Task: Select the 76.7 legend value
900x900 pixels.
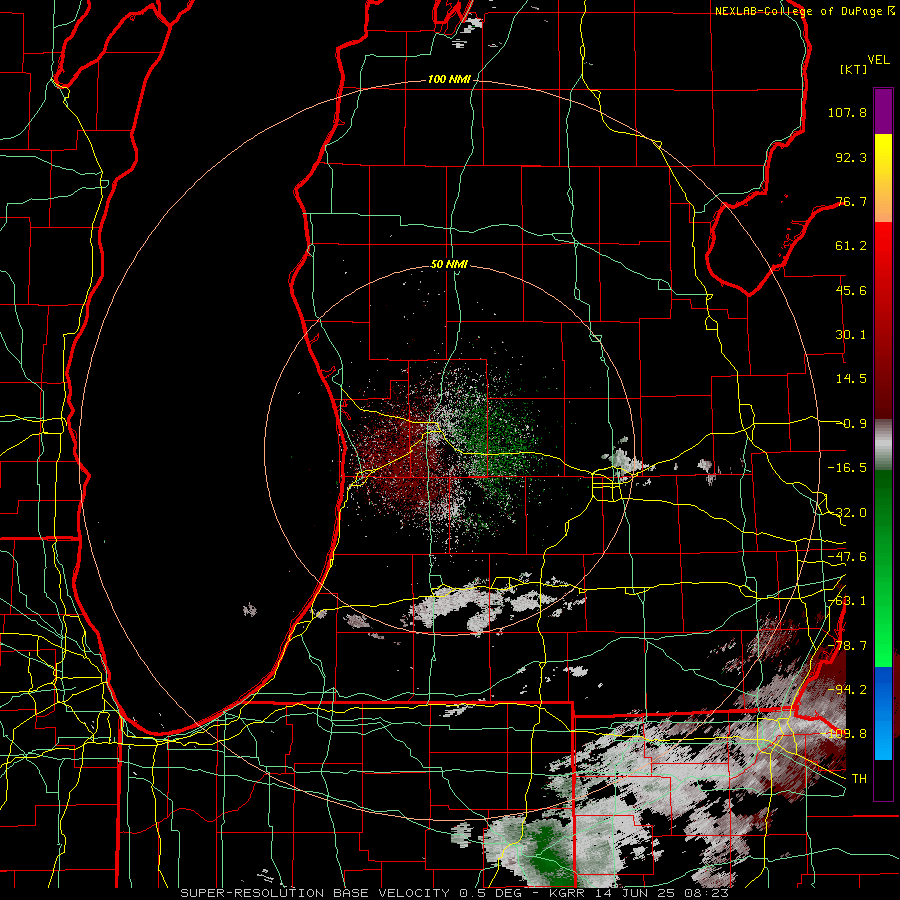Action: point(851,201)
